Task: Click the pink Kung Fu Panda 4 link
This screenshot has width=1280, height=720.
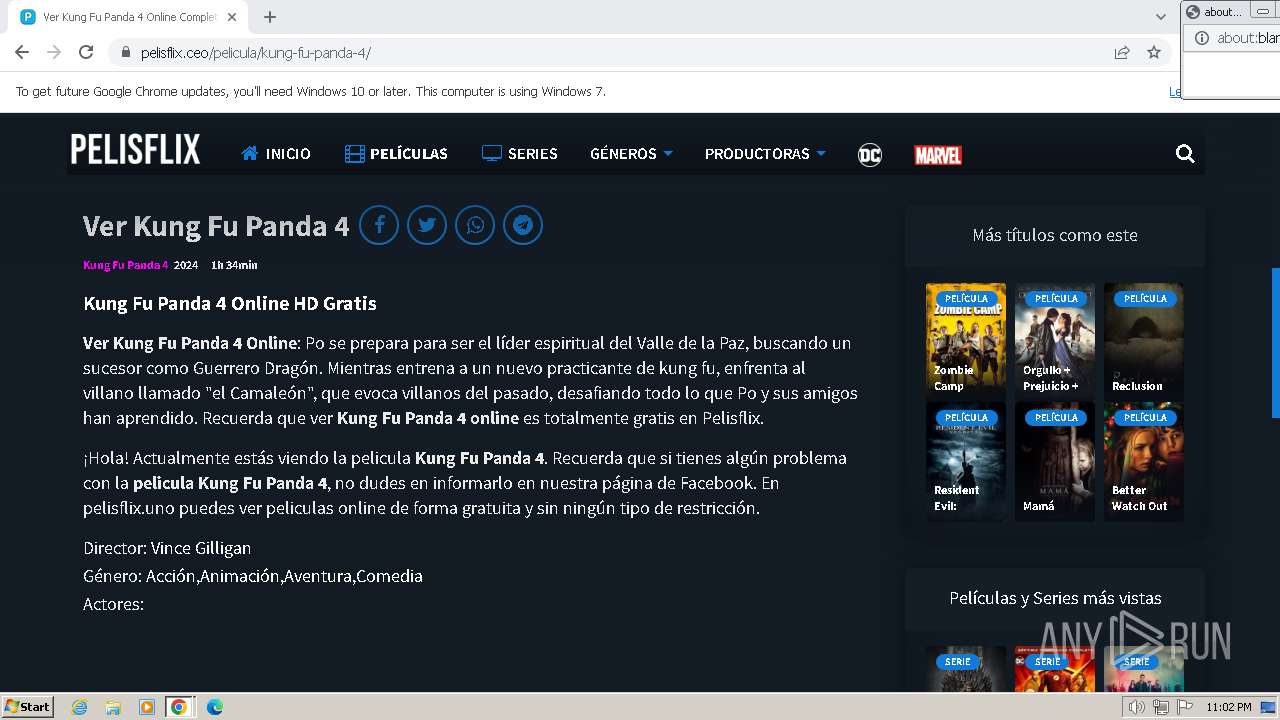Action: pyautogui.click(x=126, y=265)
